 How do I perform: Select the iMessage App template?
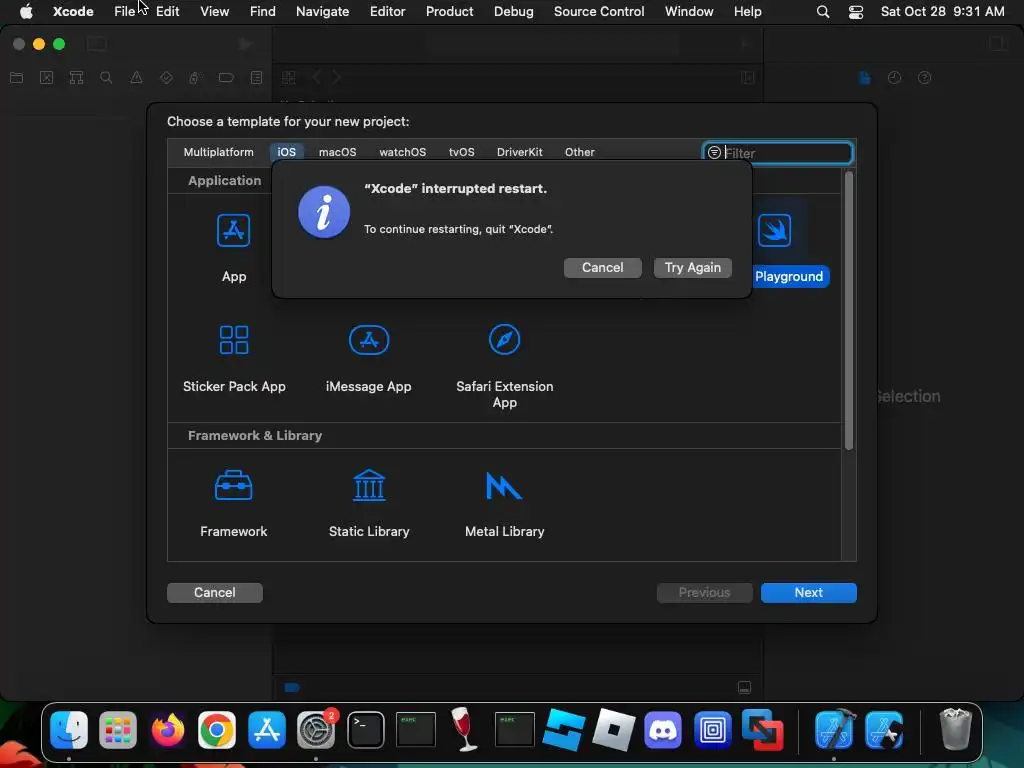pos(369,340)
